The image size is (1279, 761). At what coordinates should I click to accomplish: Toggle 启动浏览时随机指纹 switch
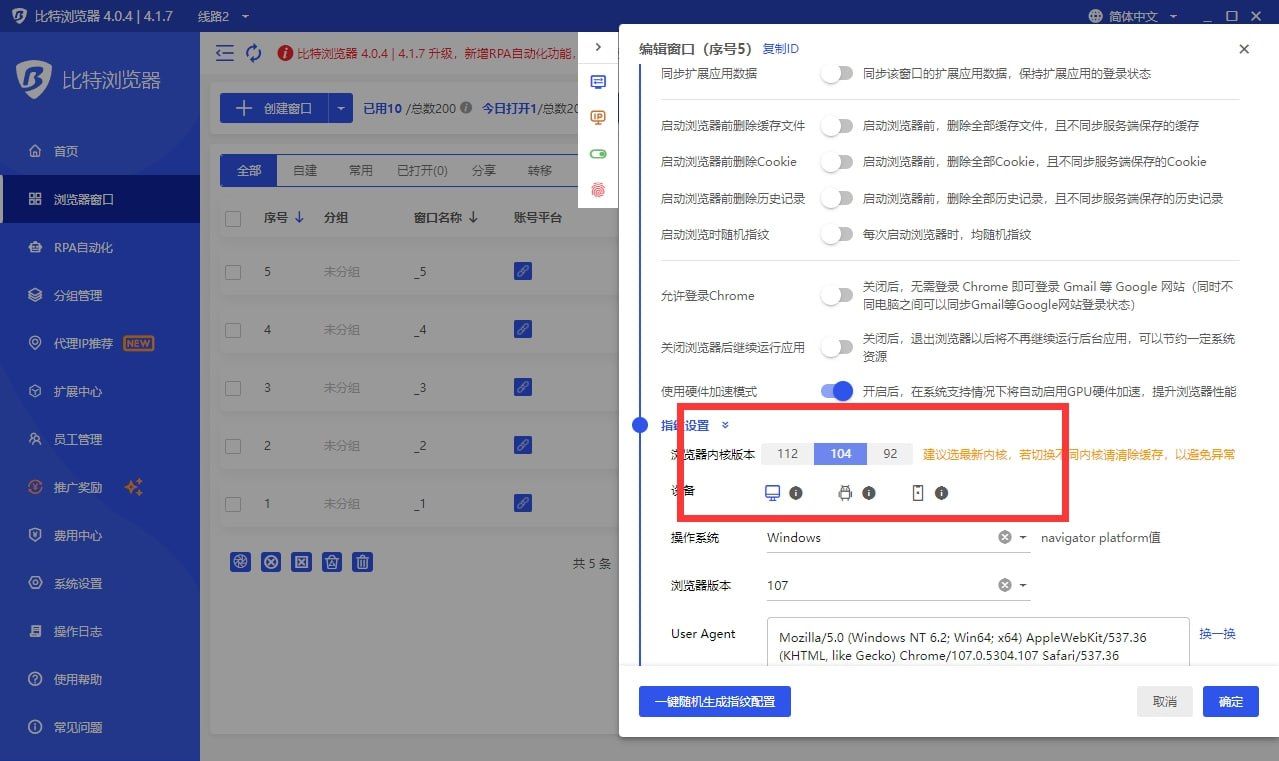(x=837, y=234)
